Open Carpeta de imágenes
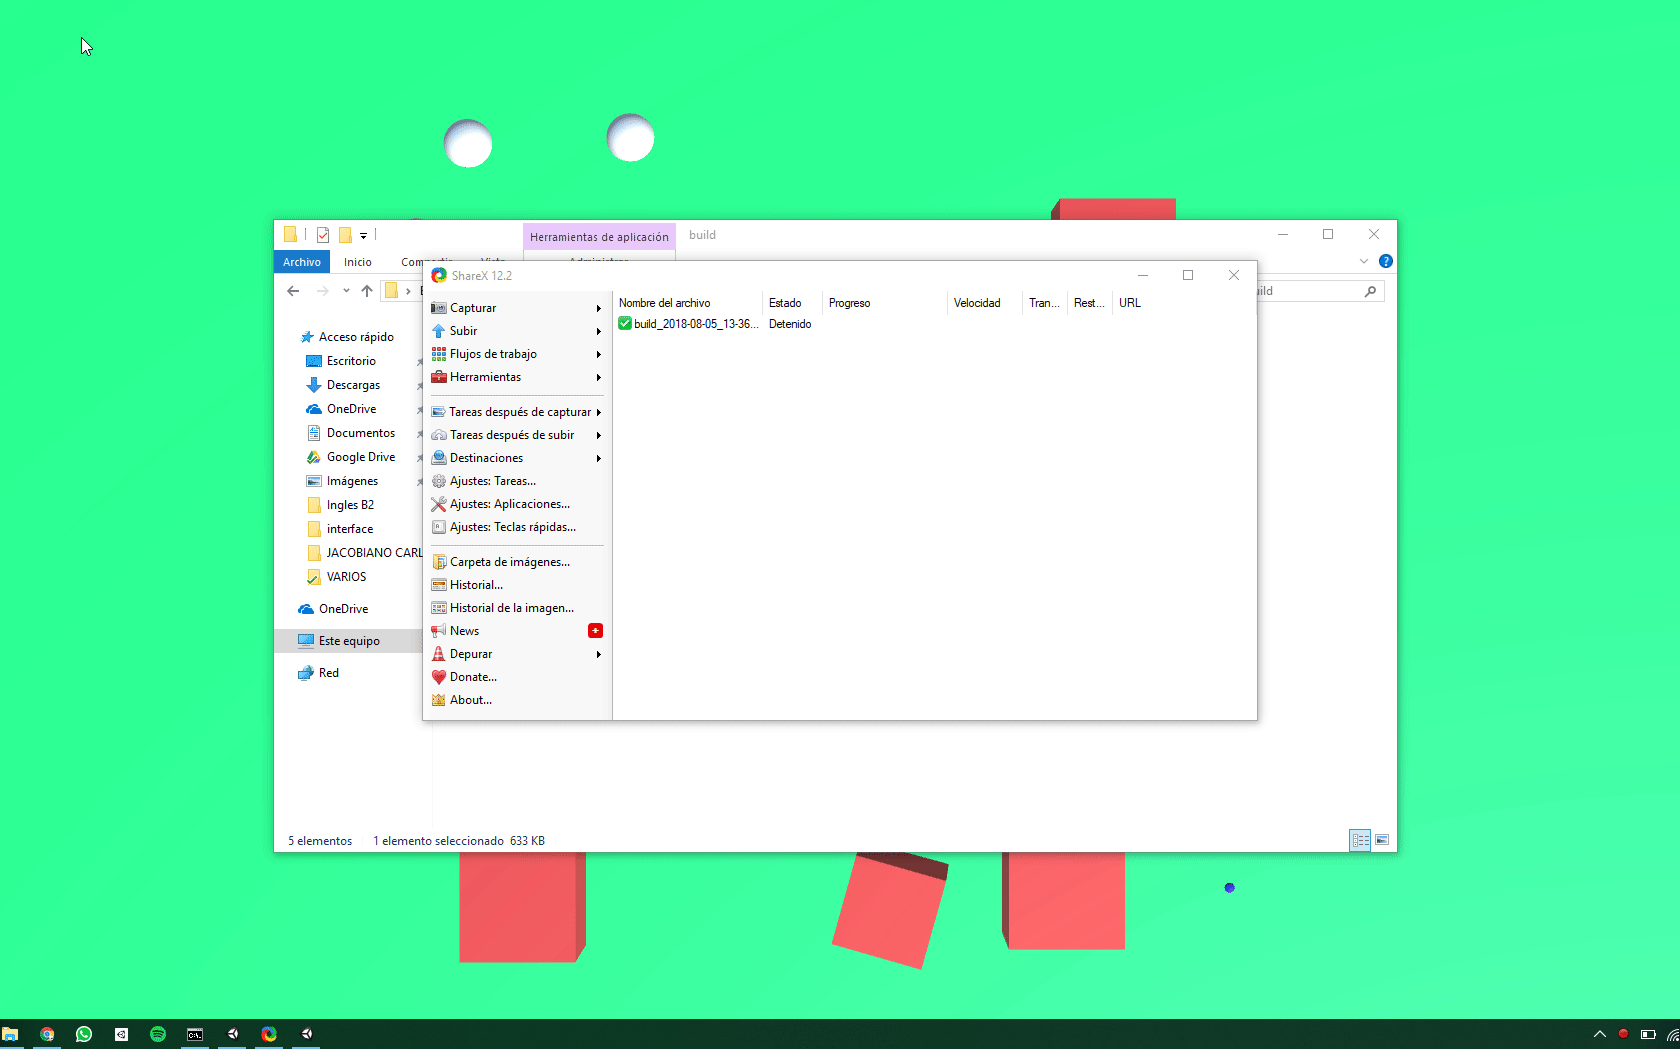The width and height of the screenshot is (1680, 1049). tap(510, 562)
